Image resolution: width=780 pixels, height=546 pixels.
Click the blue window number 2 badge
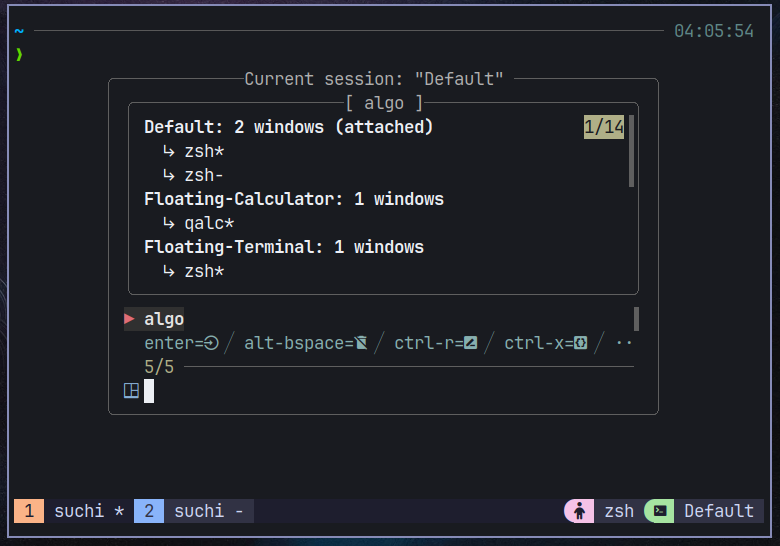149,511
